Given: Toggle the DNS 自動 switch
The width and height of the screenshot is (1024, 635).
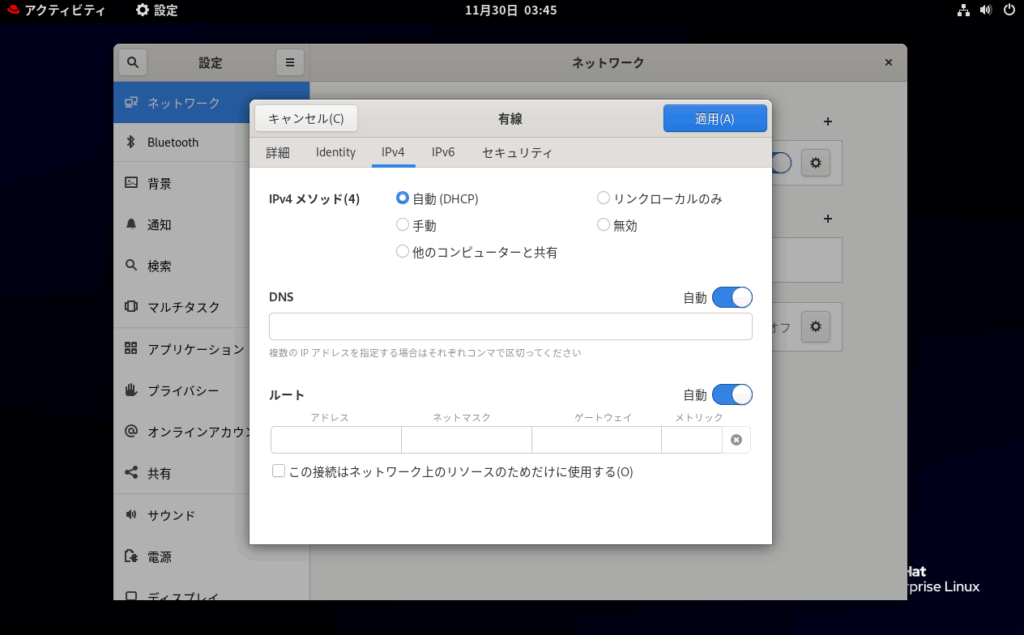Looking at the screenshot, I should coord(732,297).
